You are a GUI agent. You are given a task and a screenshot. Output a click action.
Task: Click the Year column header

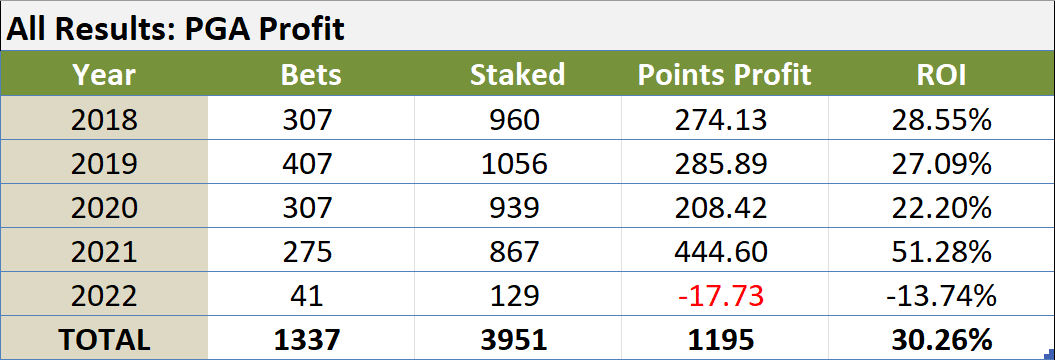pos(104,75)
